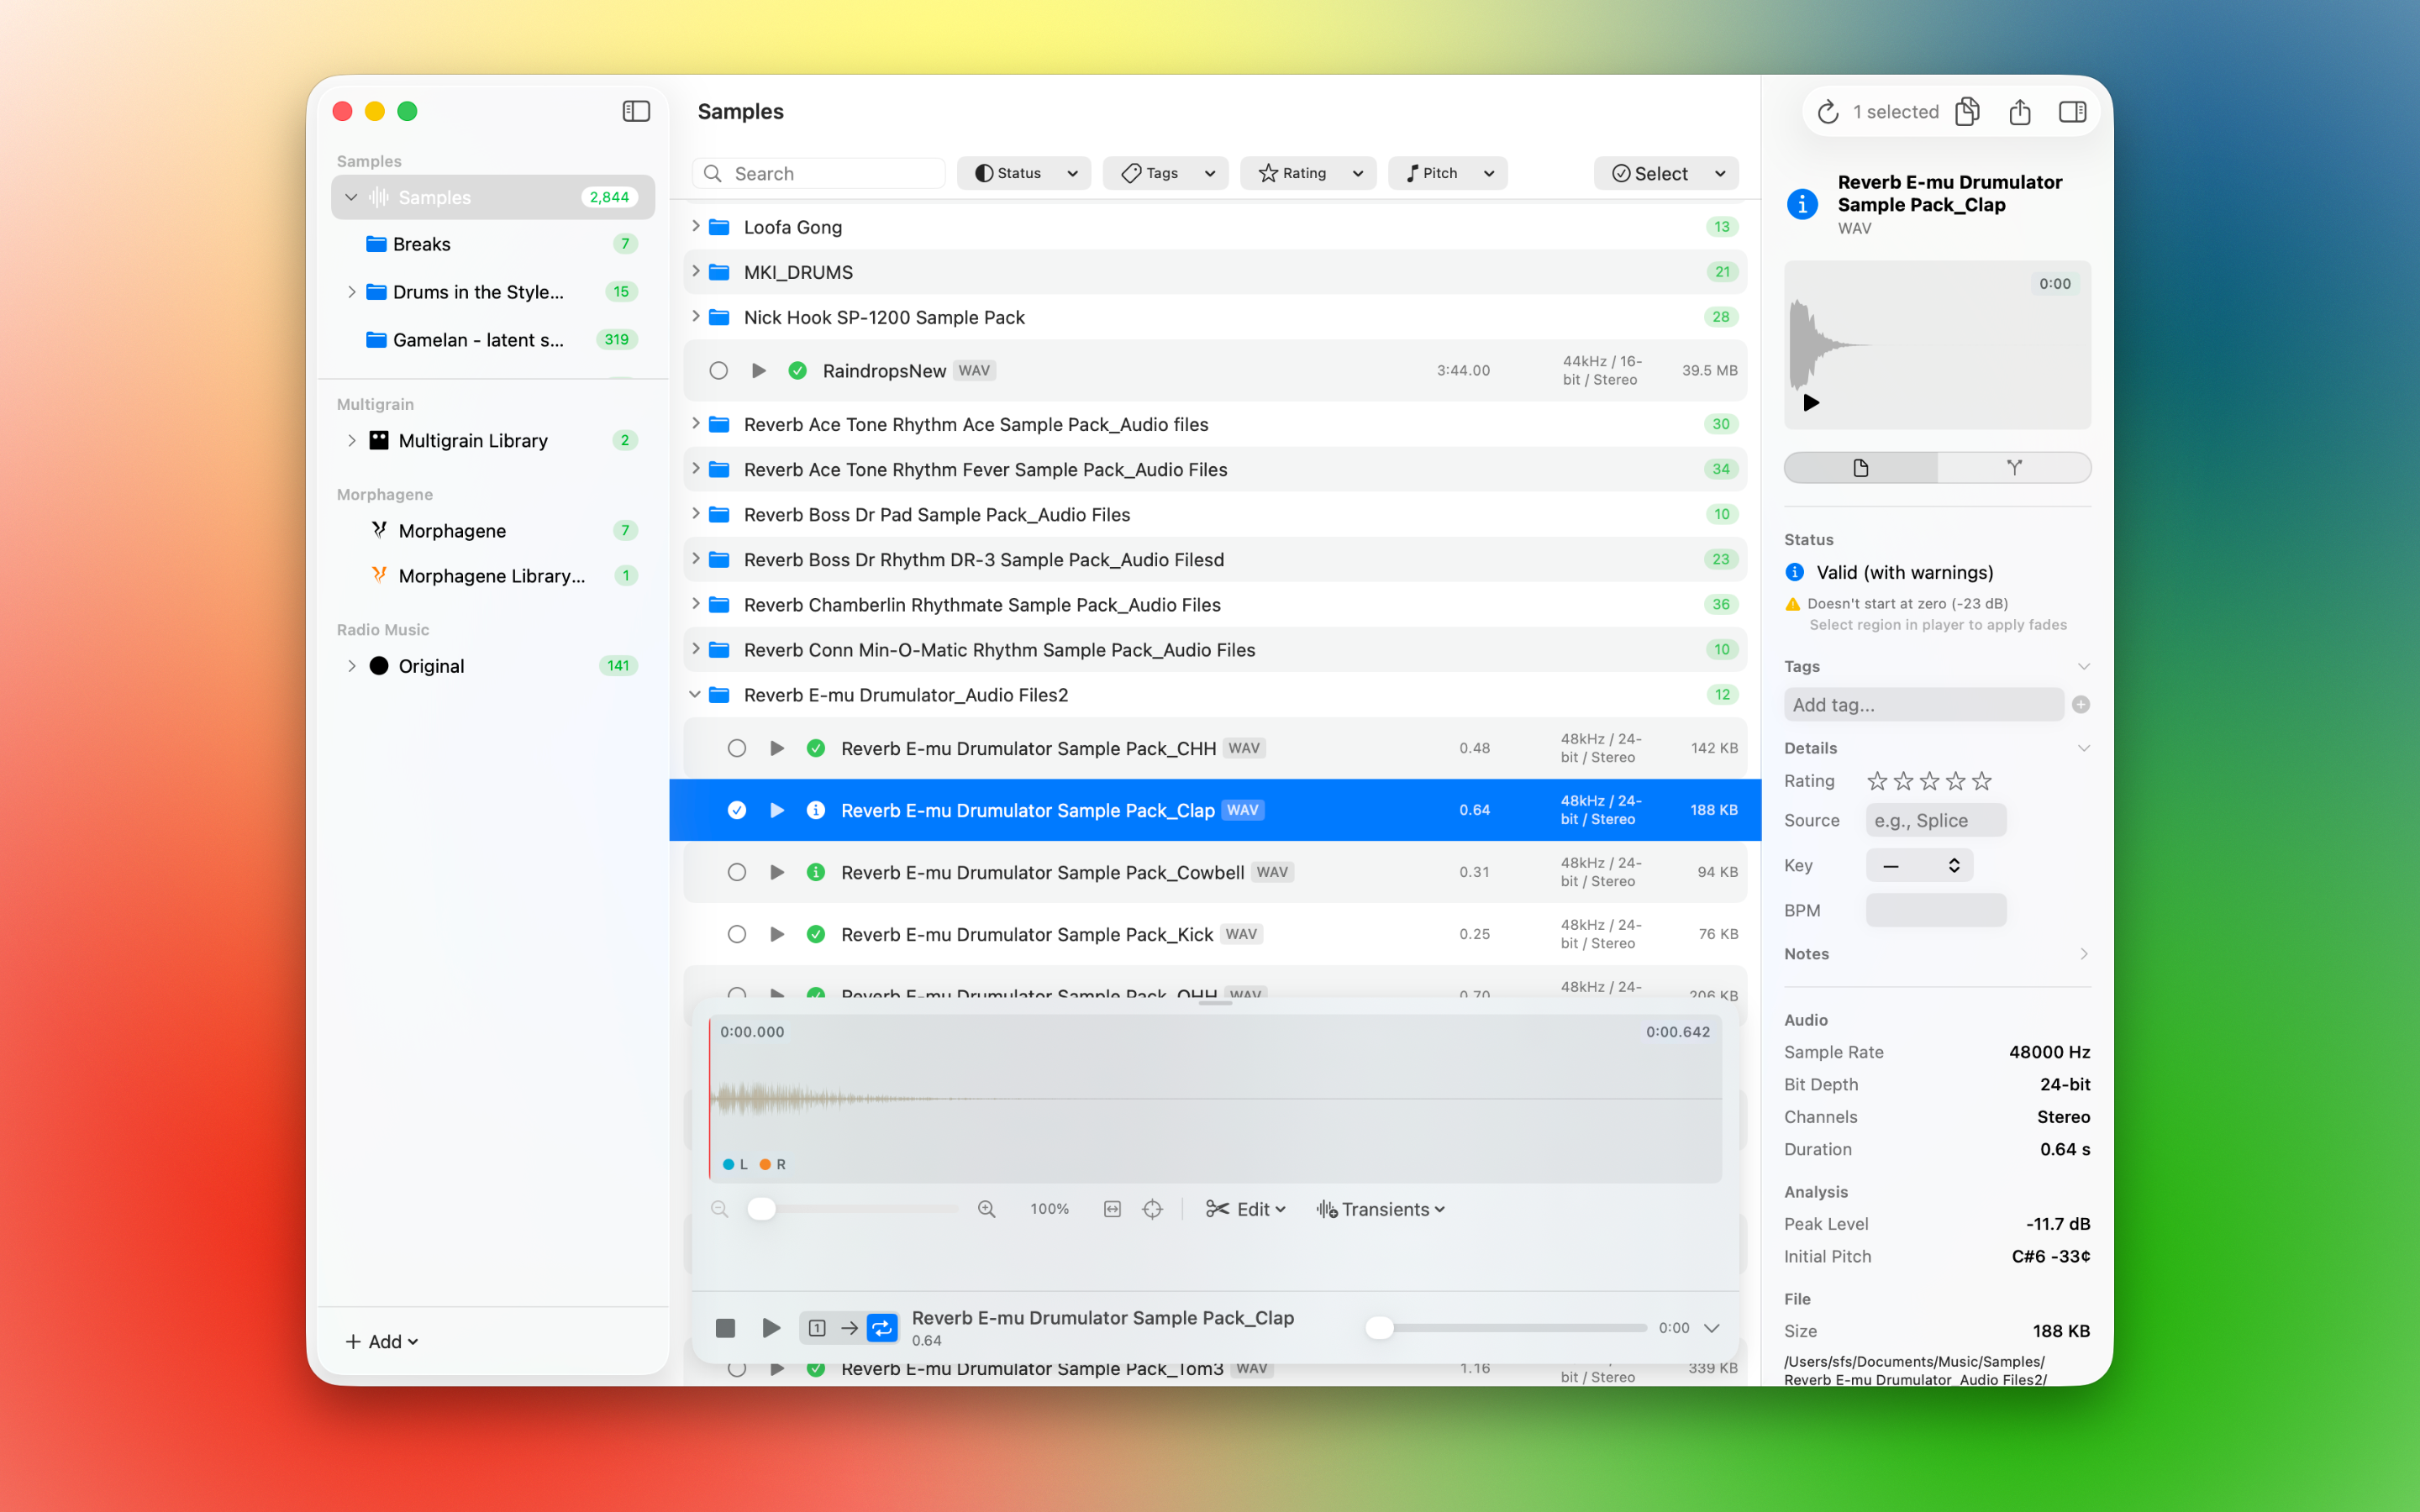
Task: Click the duplicate files icon next to '1 selected'
Action: pyautogui.click(x=1968, y=111)
